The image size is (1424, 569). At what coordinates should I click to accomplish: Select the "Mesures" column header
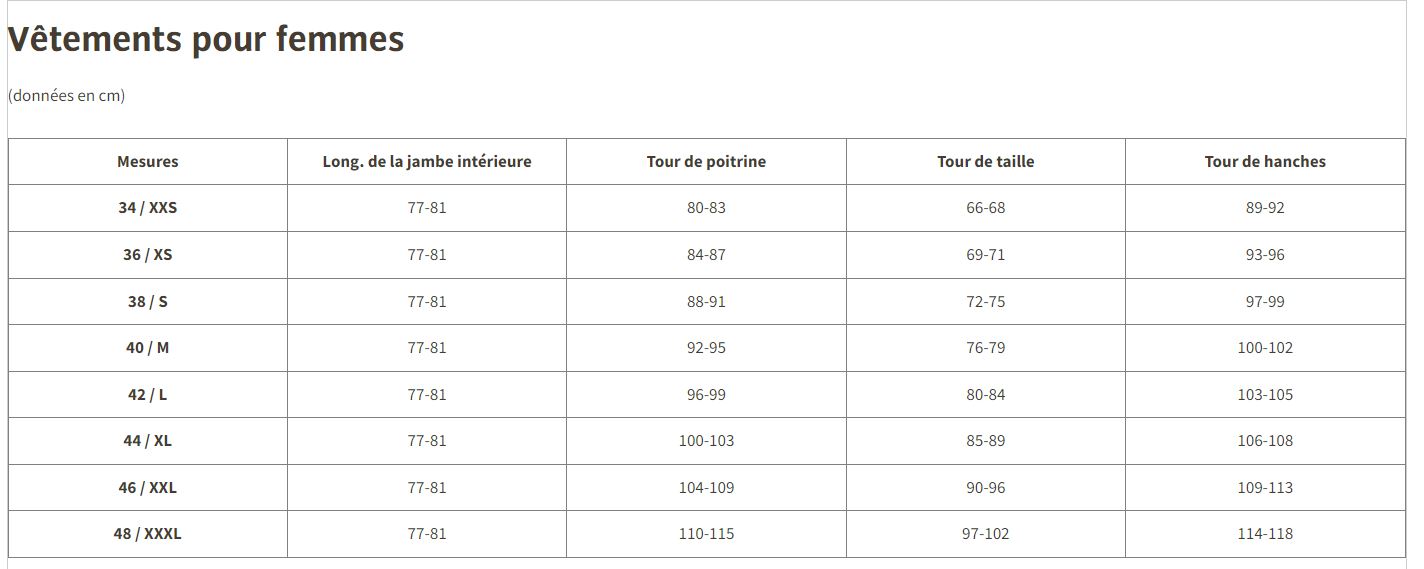(x=148, y=161)
